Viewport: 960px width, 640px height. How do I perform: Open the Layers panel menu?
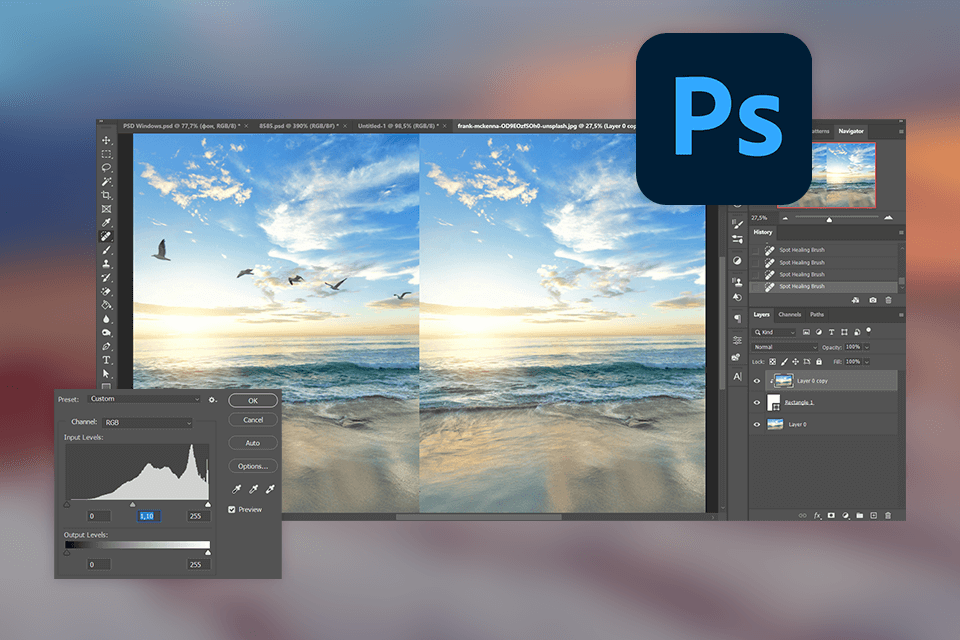pos(901,315)
